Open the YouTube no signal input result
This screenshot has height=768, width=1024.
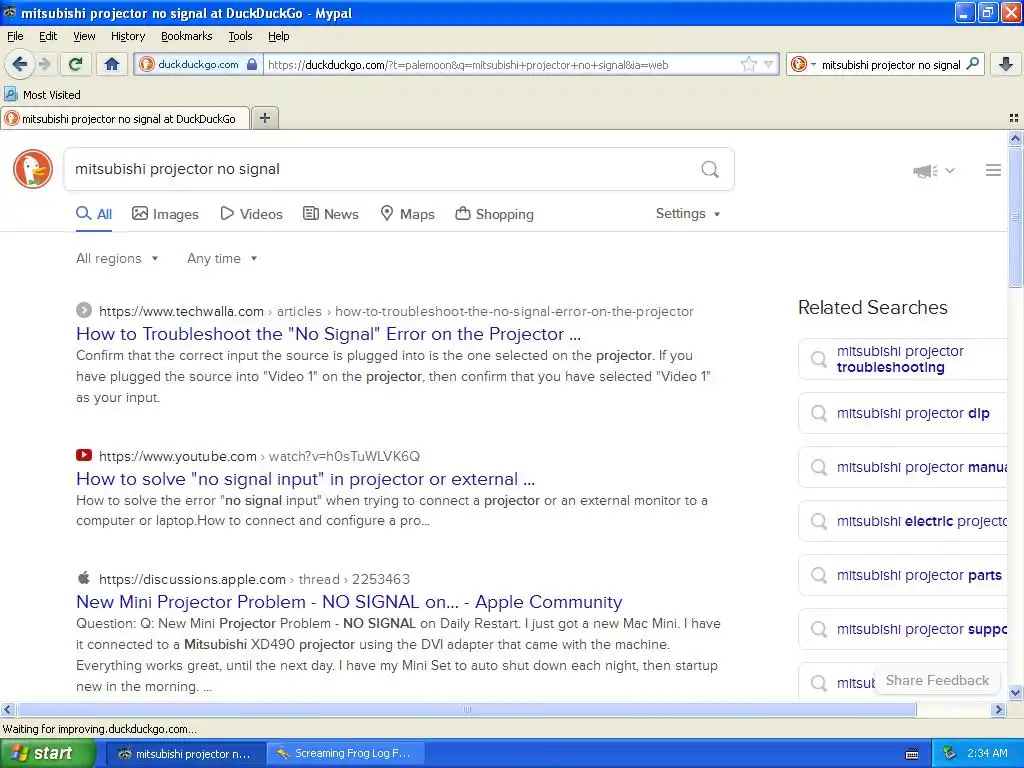pos(306,479)
